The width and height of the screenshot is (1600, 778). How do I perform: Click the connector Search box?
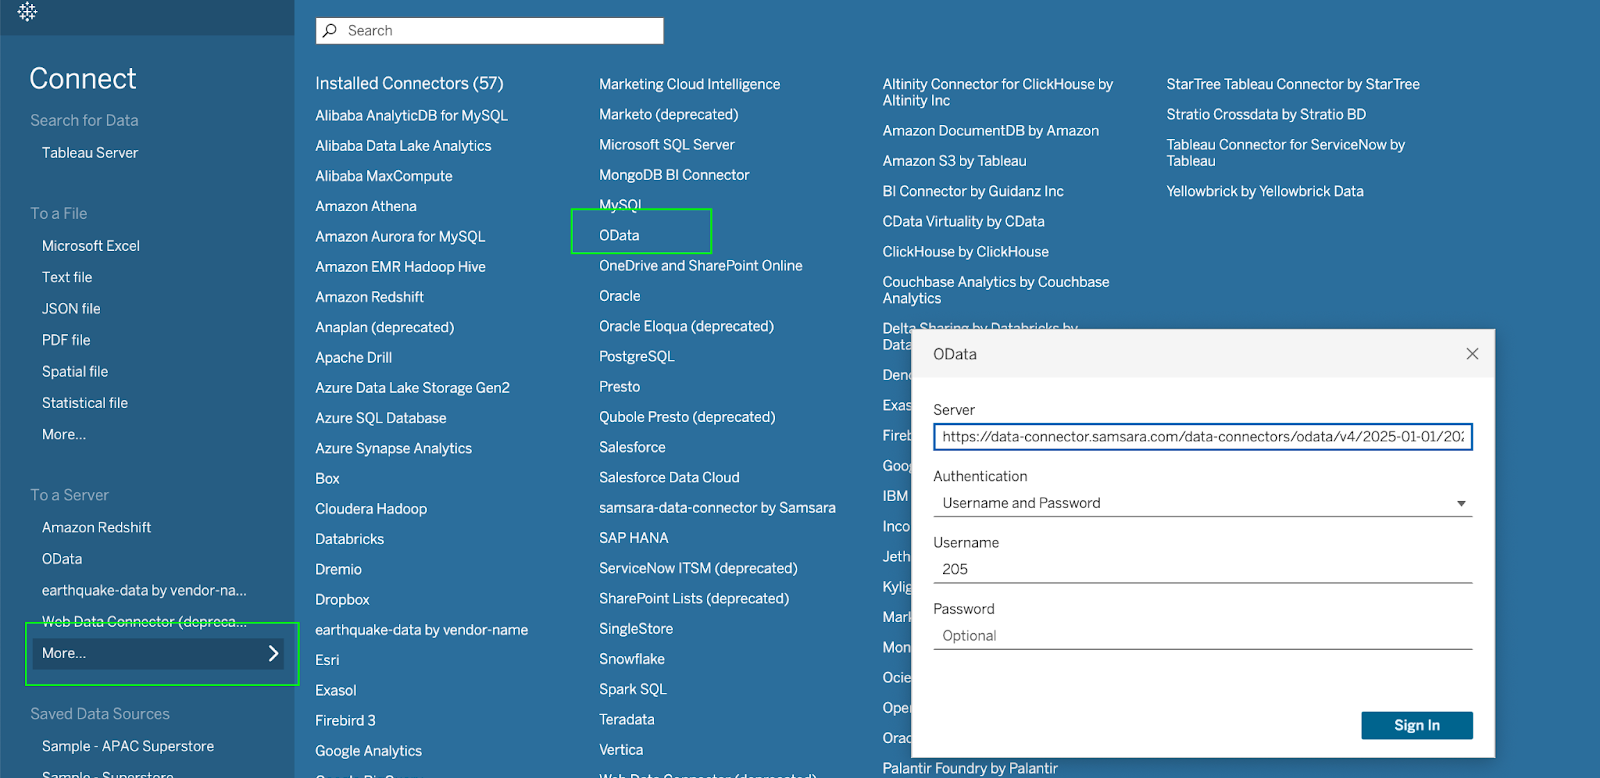pos(489,31)
